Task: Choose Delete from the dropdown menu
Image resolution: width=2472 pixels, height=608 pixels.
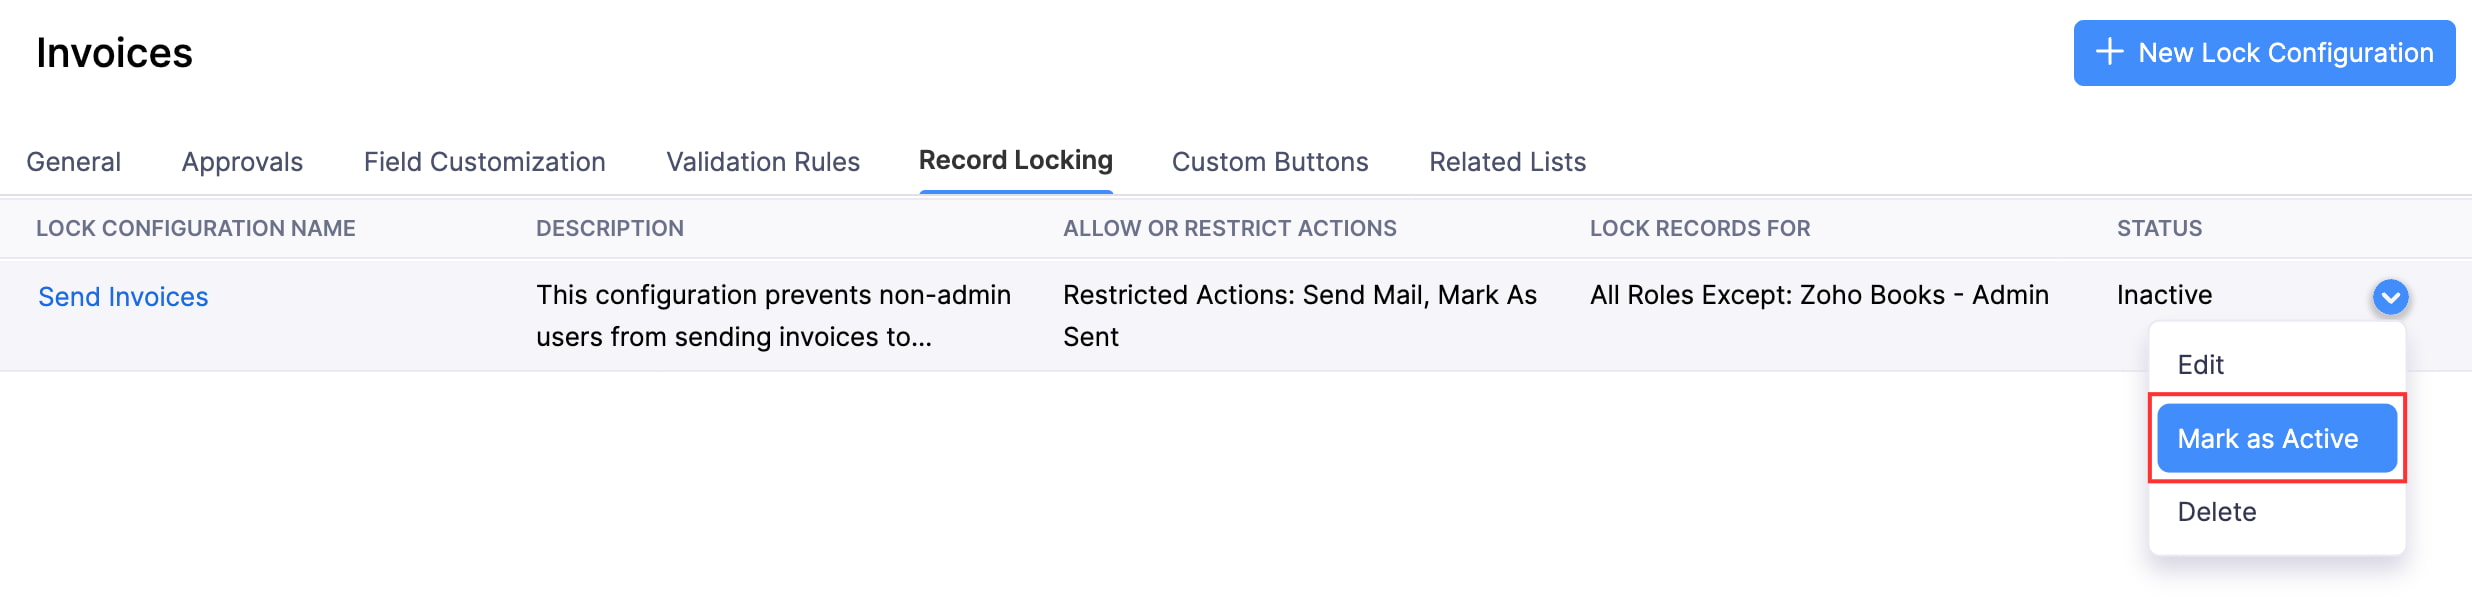Action: (x=2218, y=511)
